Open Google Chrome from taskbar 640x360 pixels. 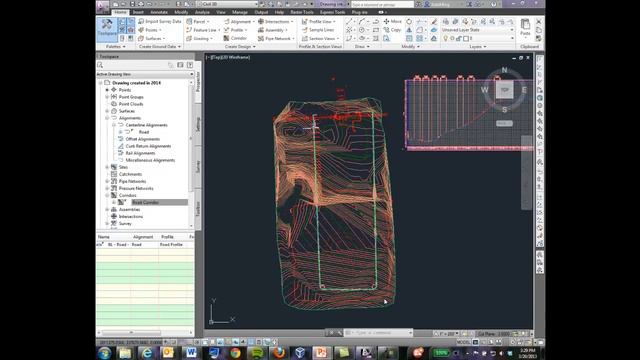pos(235,353)
